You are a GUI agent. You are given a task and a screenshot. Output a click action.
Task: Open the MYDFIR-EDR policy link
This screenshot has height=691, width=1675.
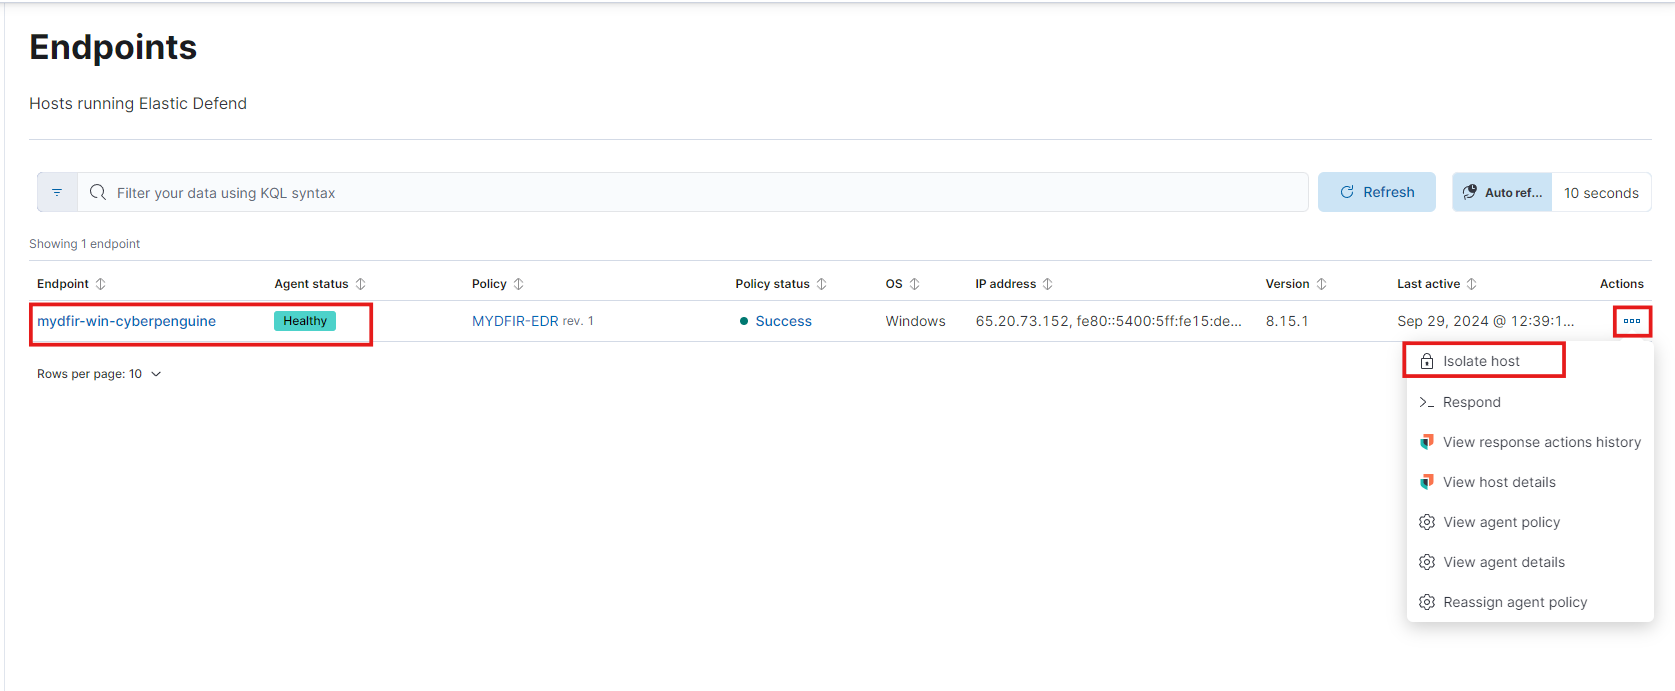(x=515, y=321)
